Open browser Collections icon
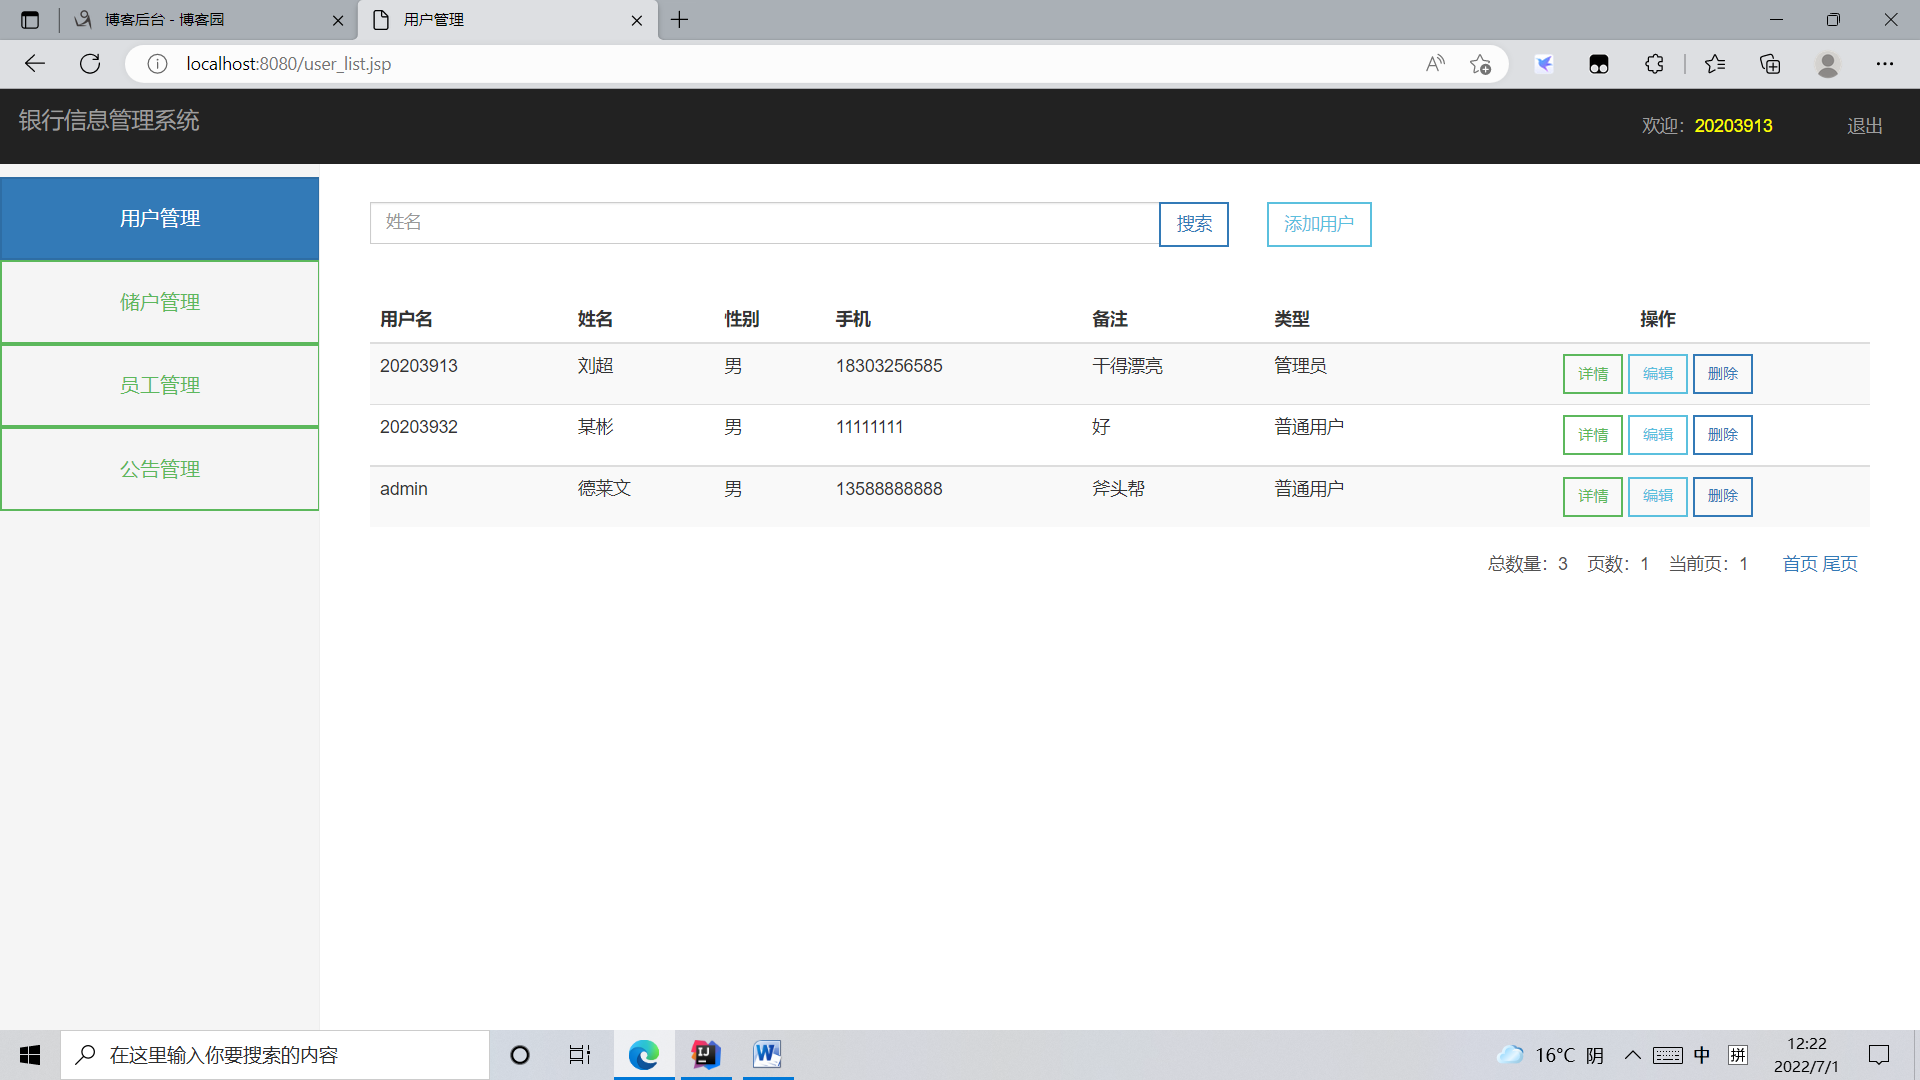 pyautogui.click(x=1770, y=64)
